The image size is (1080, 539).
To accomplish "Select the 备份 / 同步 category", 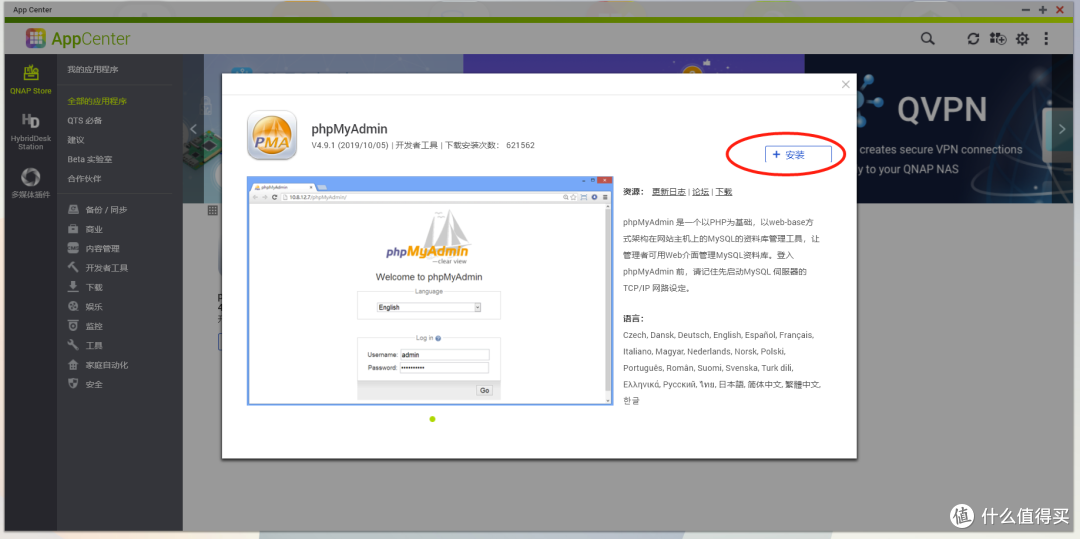I will point(106,210).
